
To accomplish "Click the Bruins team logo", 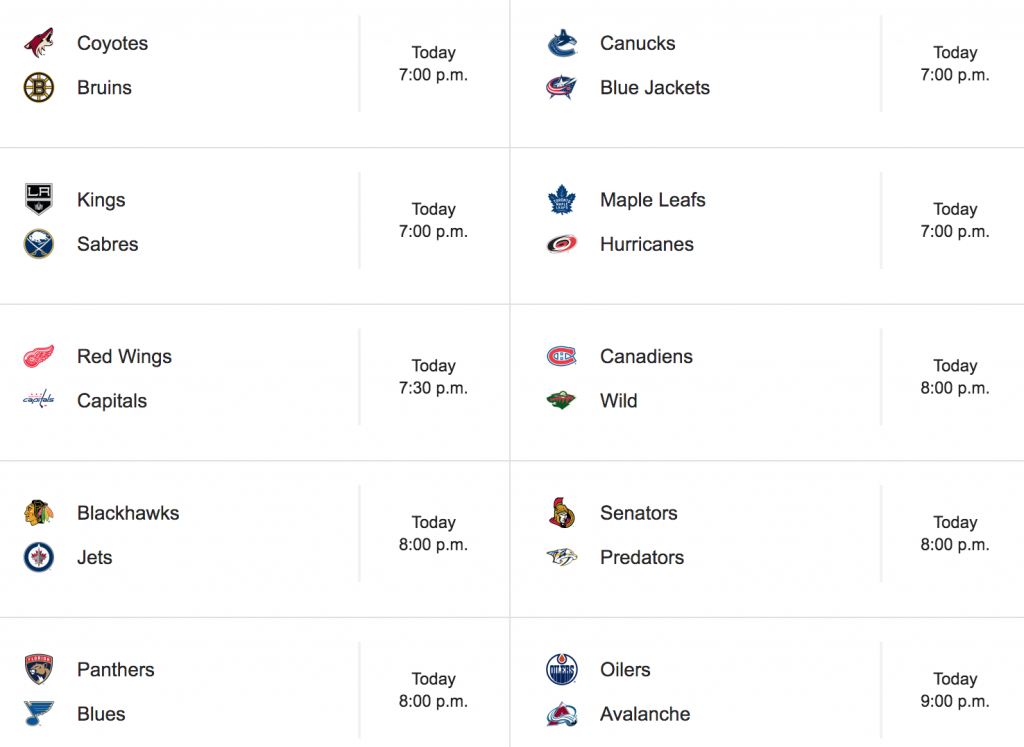I will tap(39, 87).
